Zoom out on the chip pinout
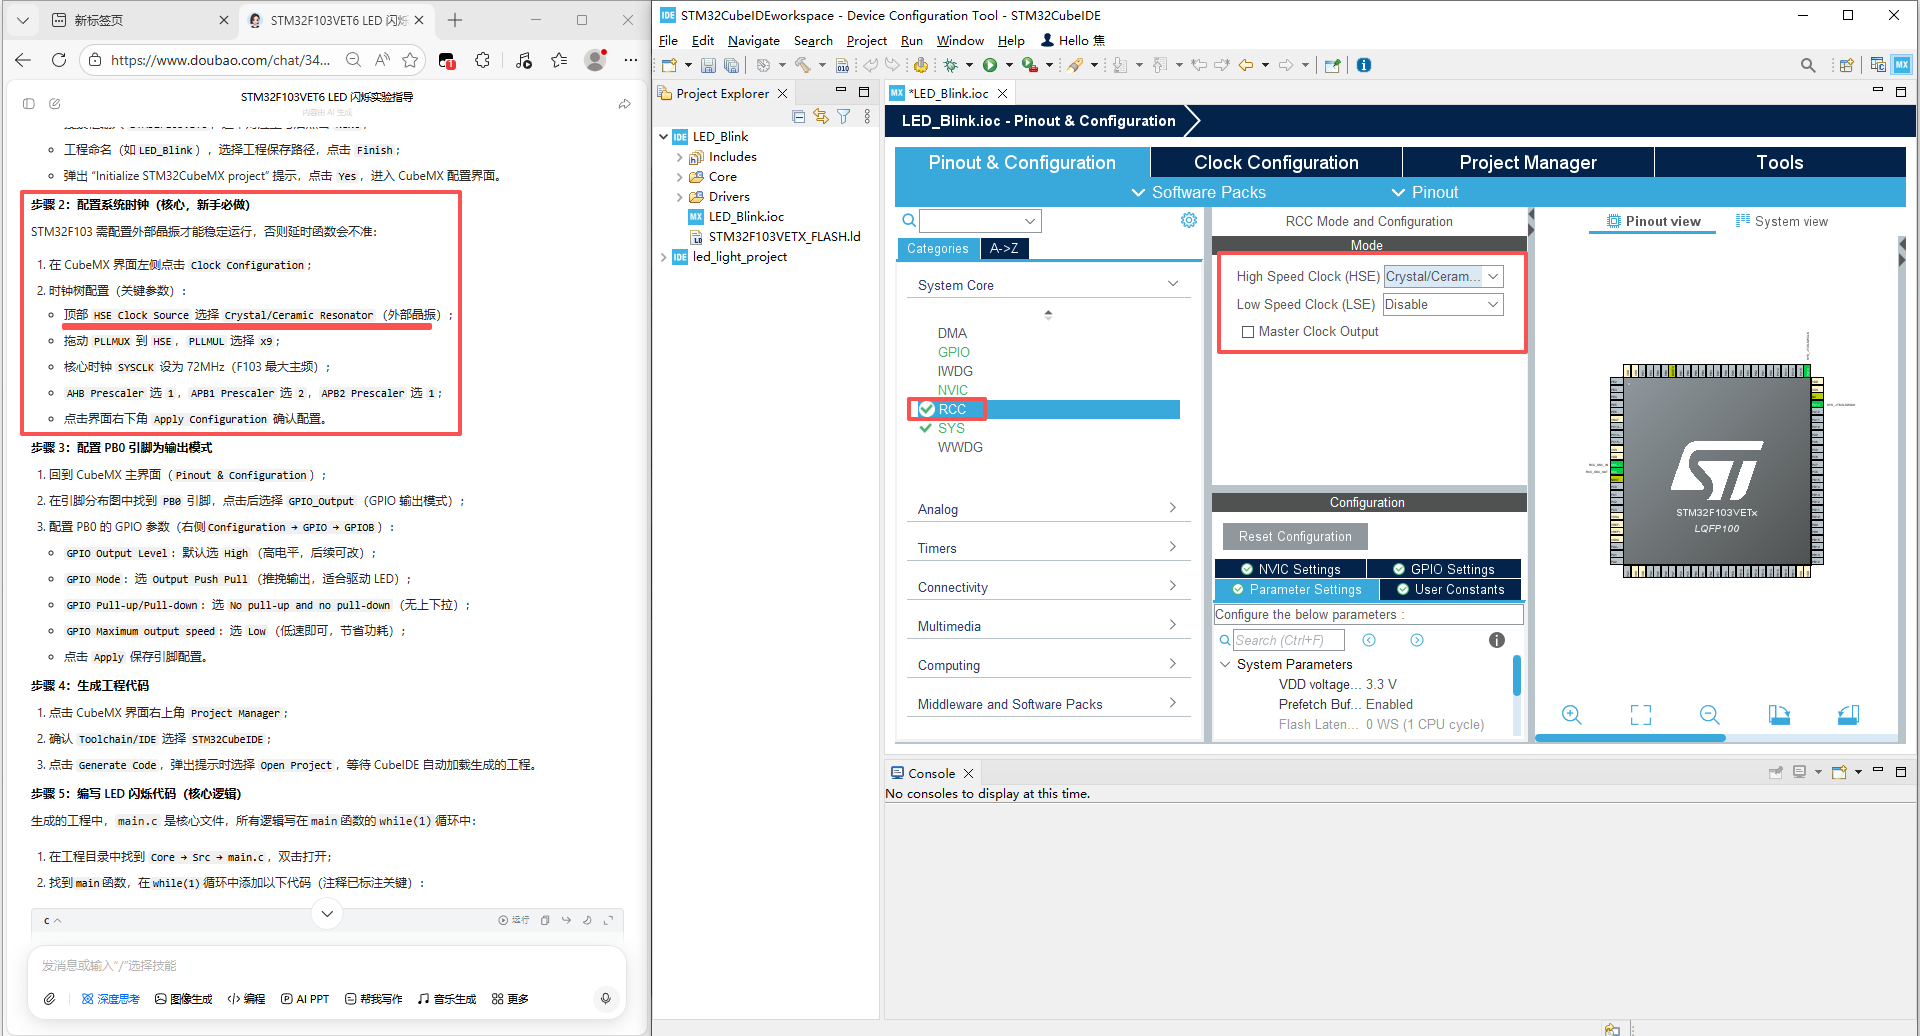The height and width of the screenshot is (1036, 1920). [x=1710, y=715]
